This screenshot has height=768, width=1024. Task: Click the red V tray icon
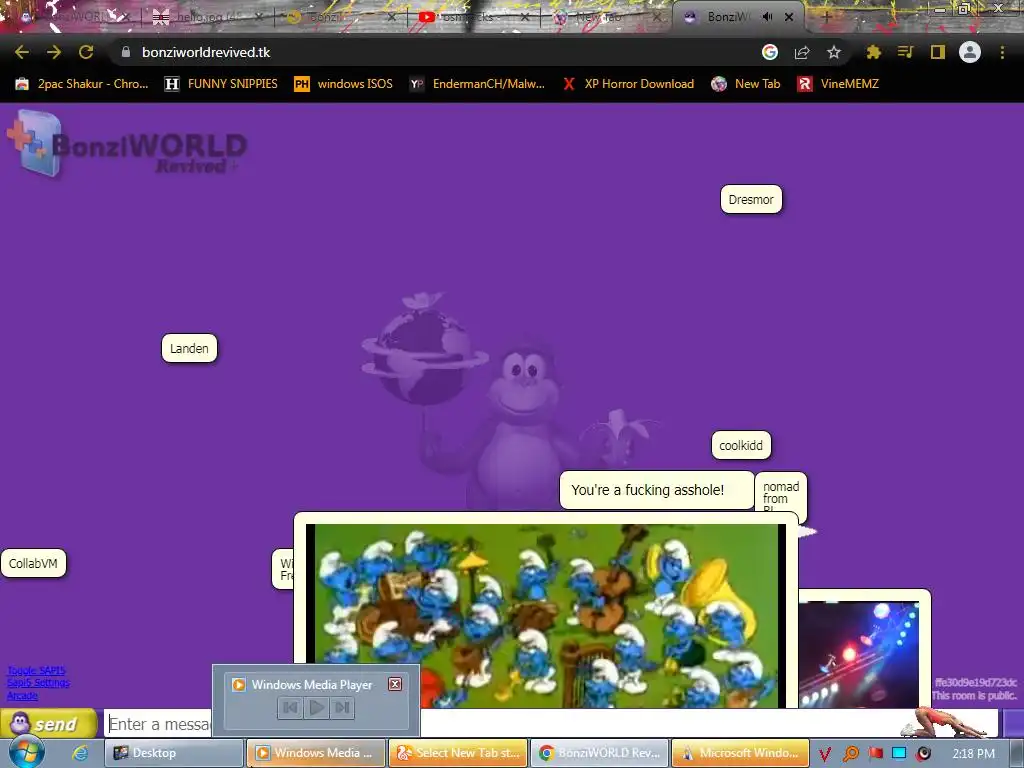tap(825, 754)
